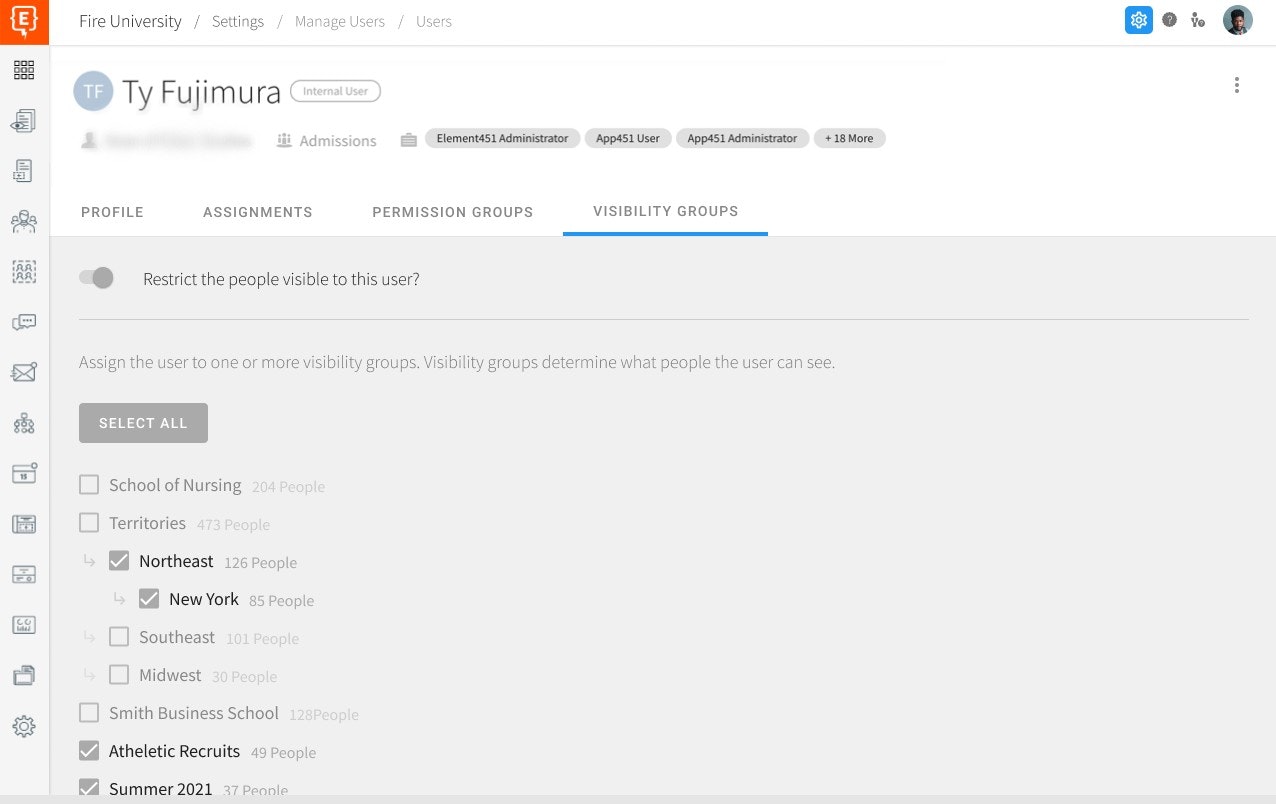Screen dimensions: 1276x804
Task: Open the forms page icon in sidebar
Action: [24, 171]
